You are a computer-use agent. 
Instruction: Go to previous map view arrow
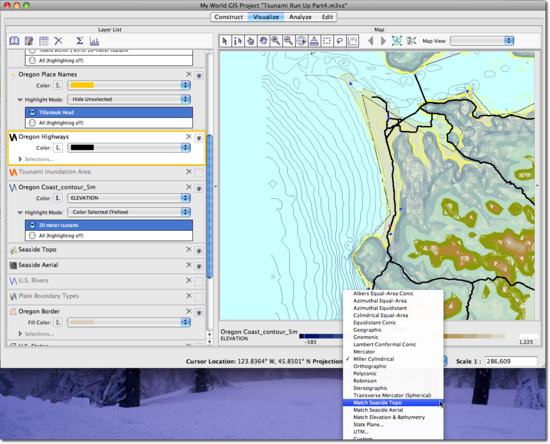click(x=370, y=41)
